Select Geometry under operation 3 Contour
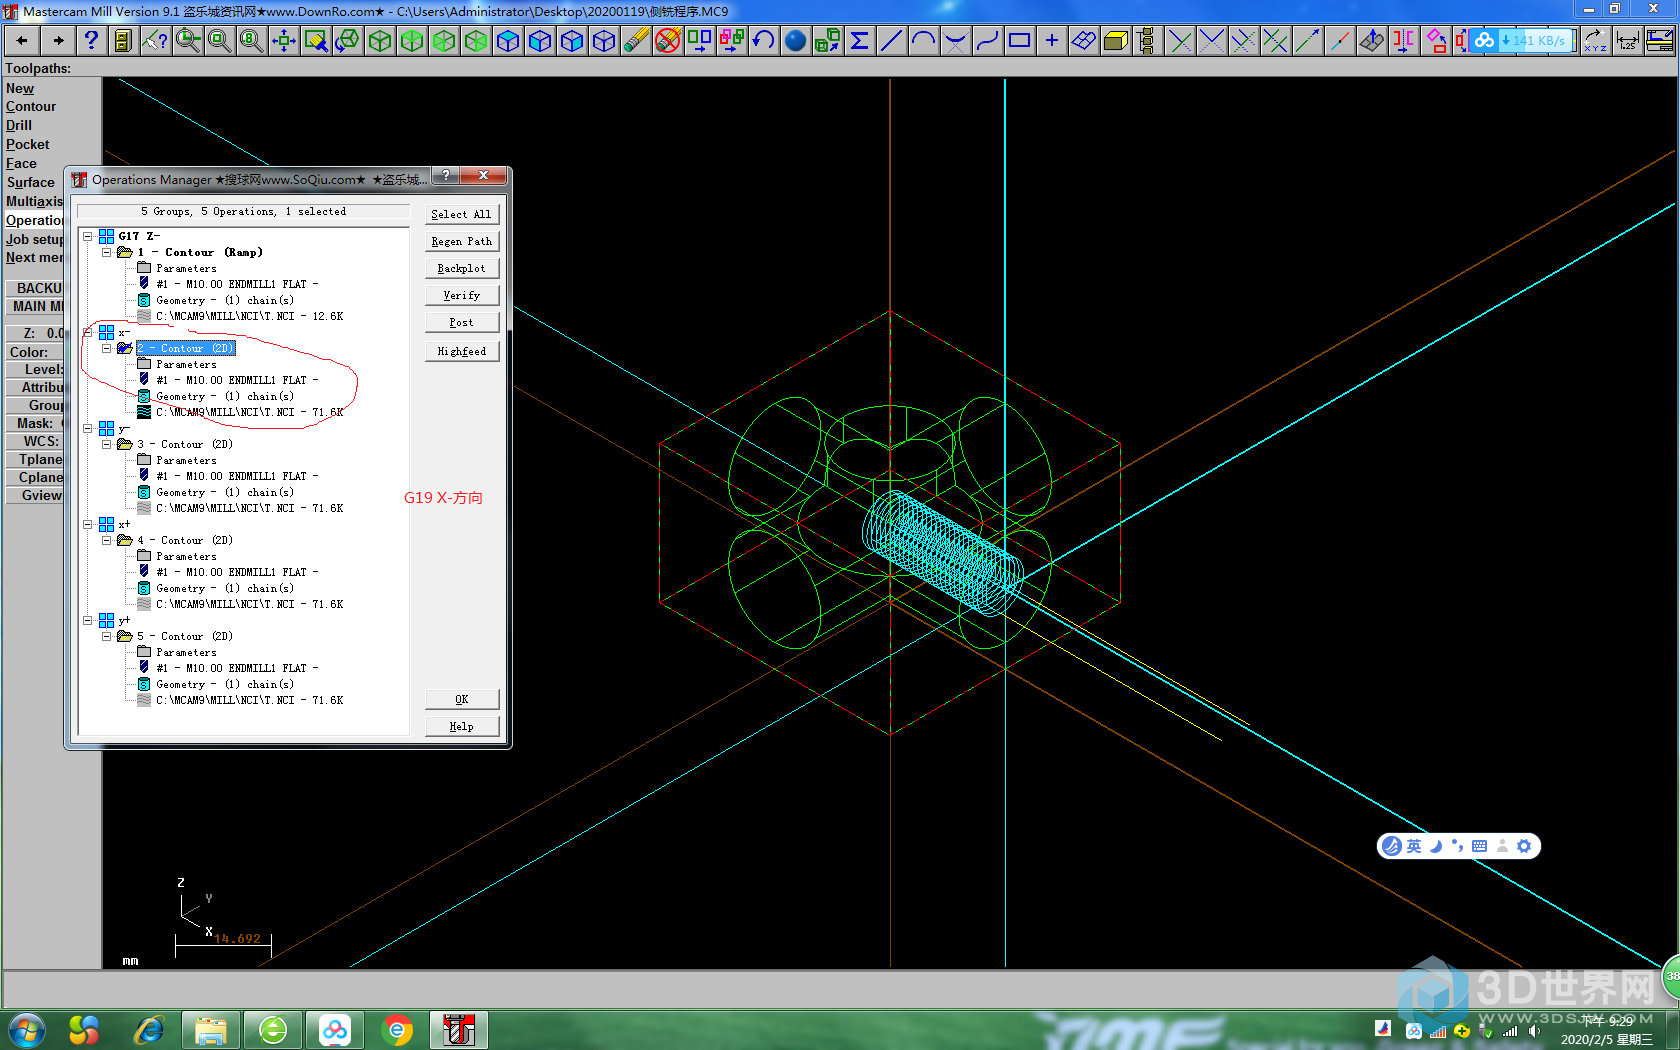 coord(224,493)
